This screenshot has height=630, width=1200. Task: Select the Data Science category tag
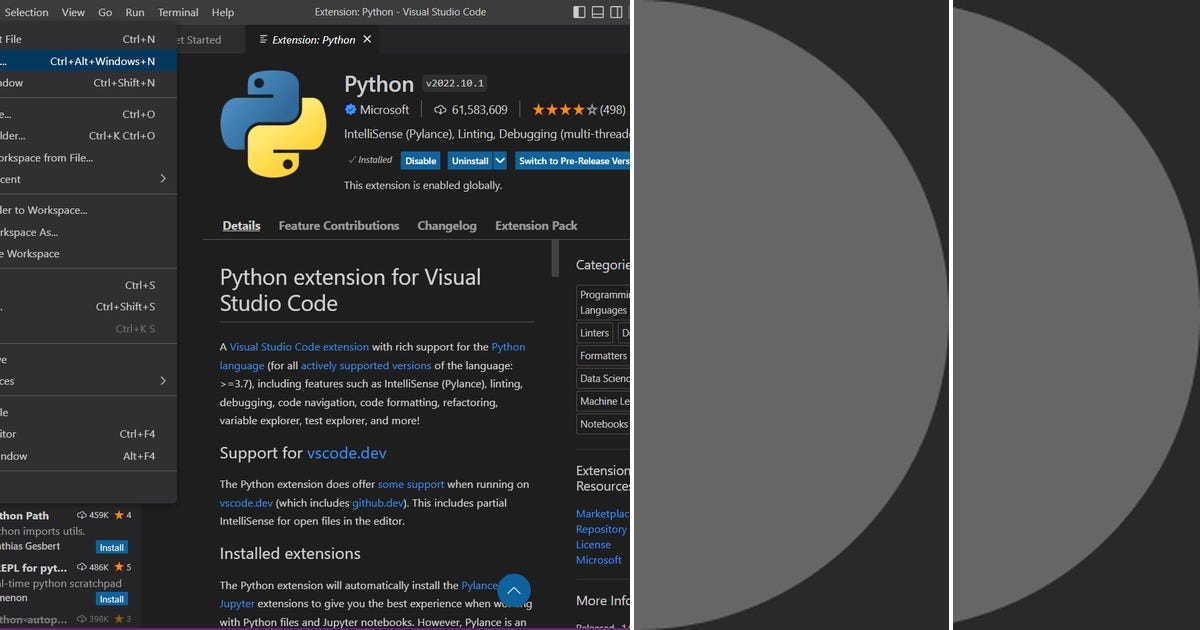click(603, 379)
